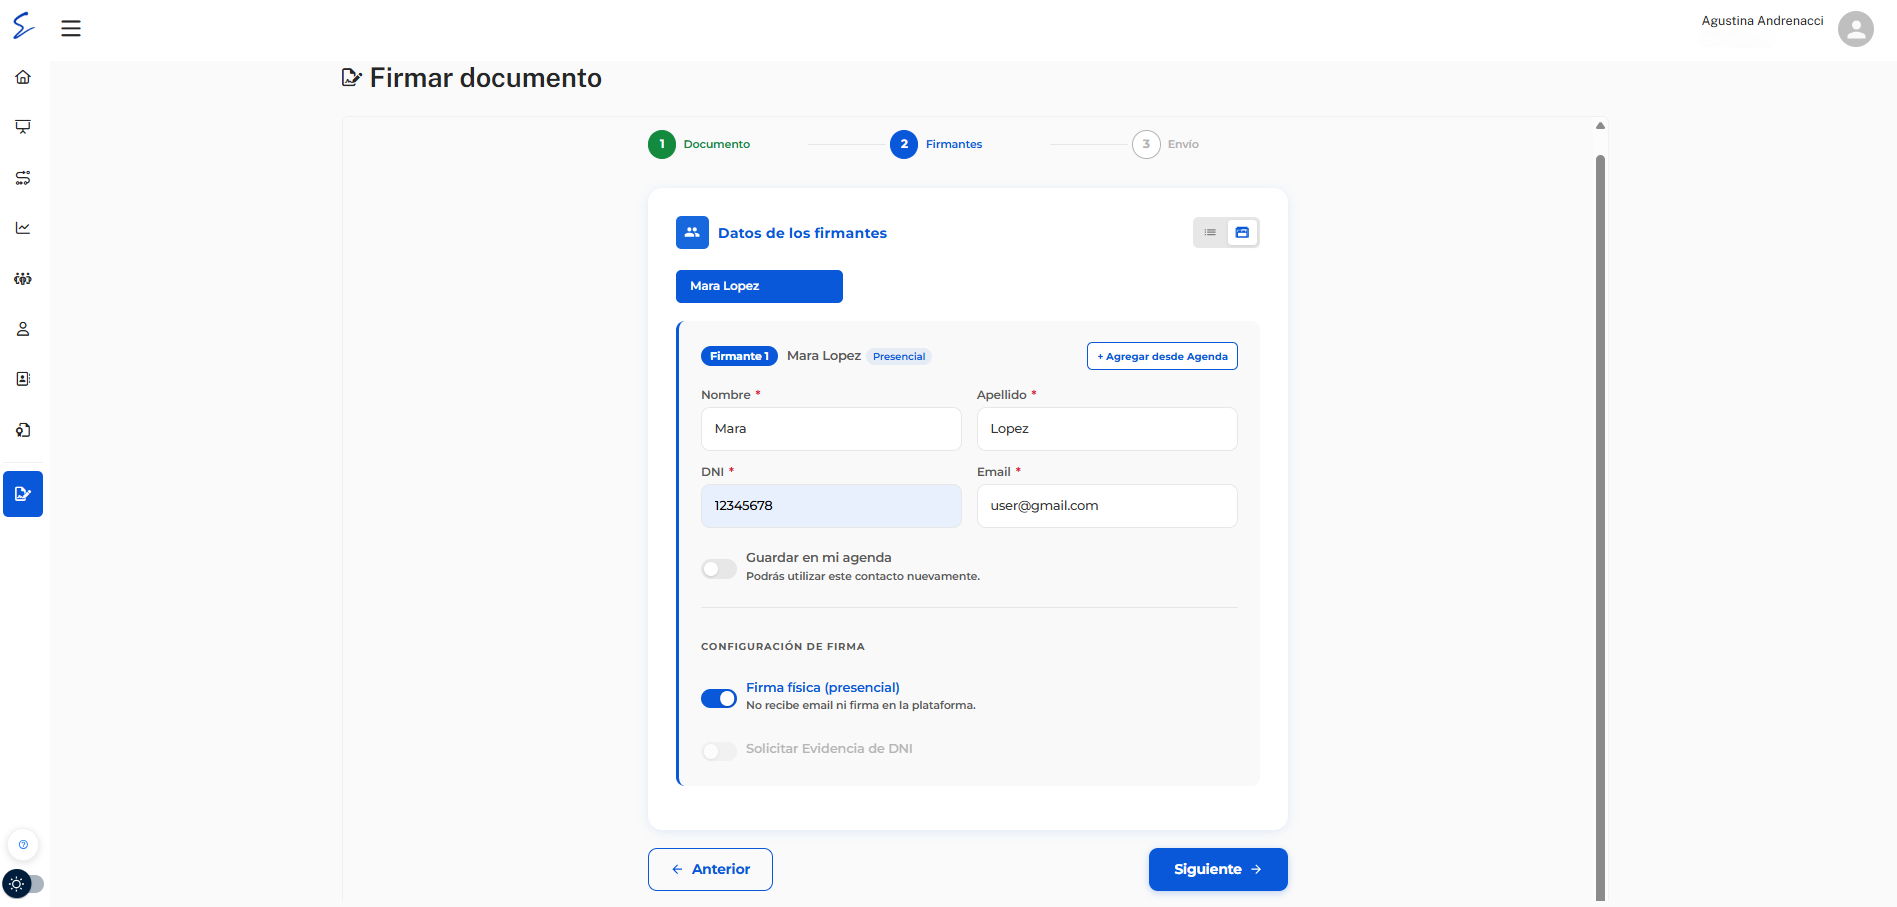Click the Firmante 1 badge
This screenshot has width=1897, height=907.
click(x=739, y=356)
